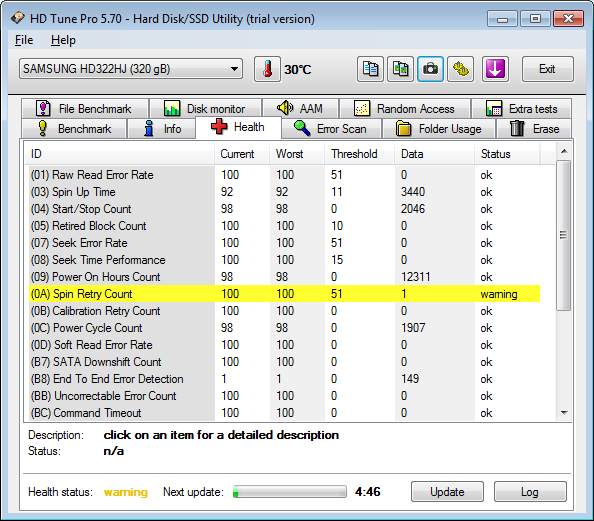
Task: Select the (0C) Power Cycle Count row
Action: tap(284, 328)
